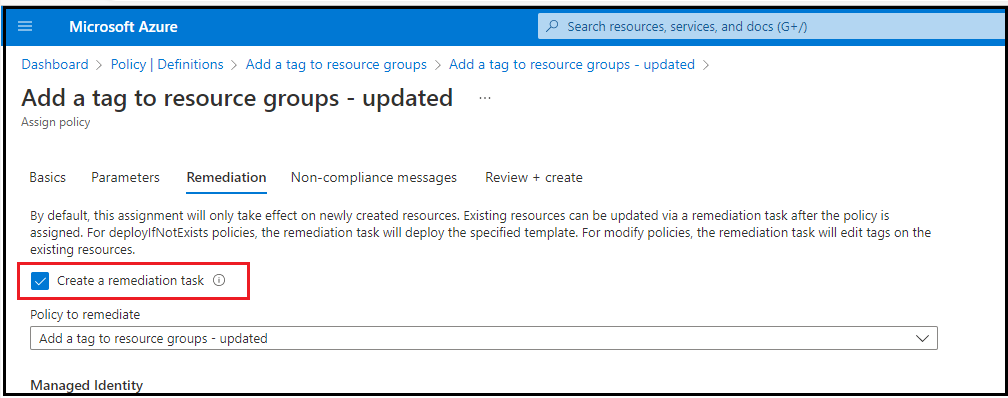Switch to the Parameters tab
The width and height of the screenshot is (1008, 398).
[x=125, y=177]
